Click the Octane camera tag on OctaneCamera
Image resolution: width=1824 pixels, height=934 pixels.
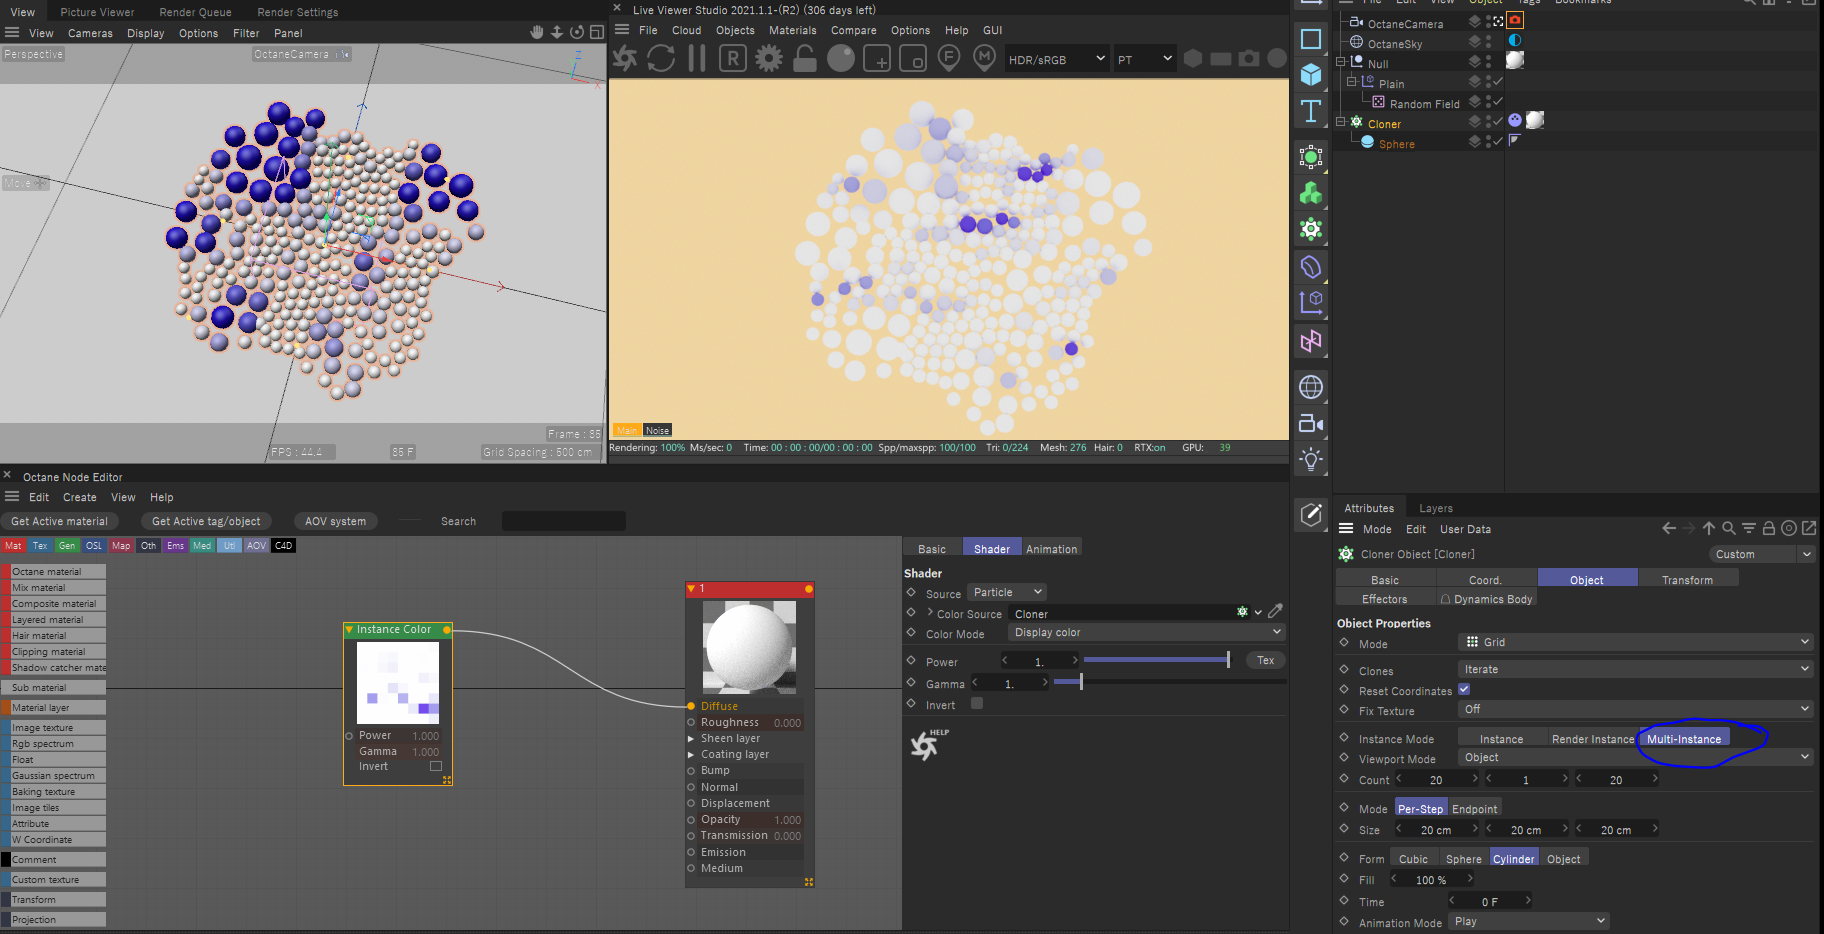coord(1516,21)
